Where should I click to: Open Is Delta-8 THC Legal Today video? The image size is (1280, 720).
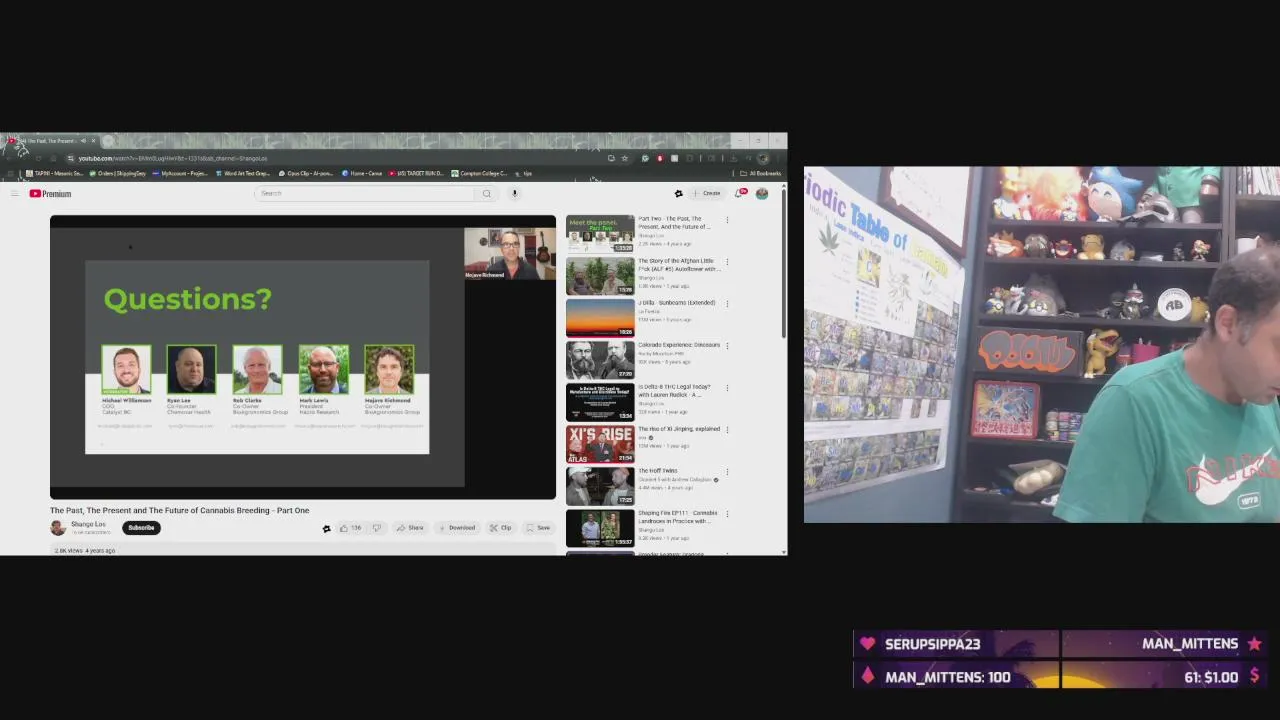tap(600, 402)
